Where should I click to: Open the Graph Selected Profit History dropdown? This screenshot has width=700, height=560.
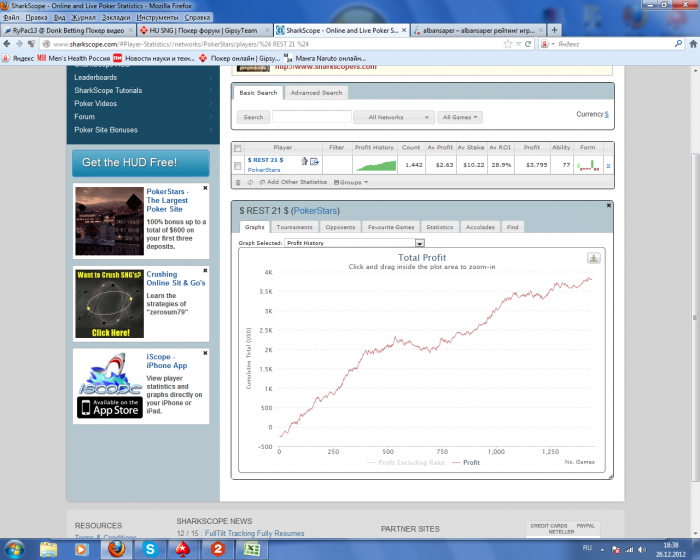point(355,243)
